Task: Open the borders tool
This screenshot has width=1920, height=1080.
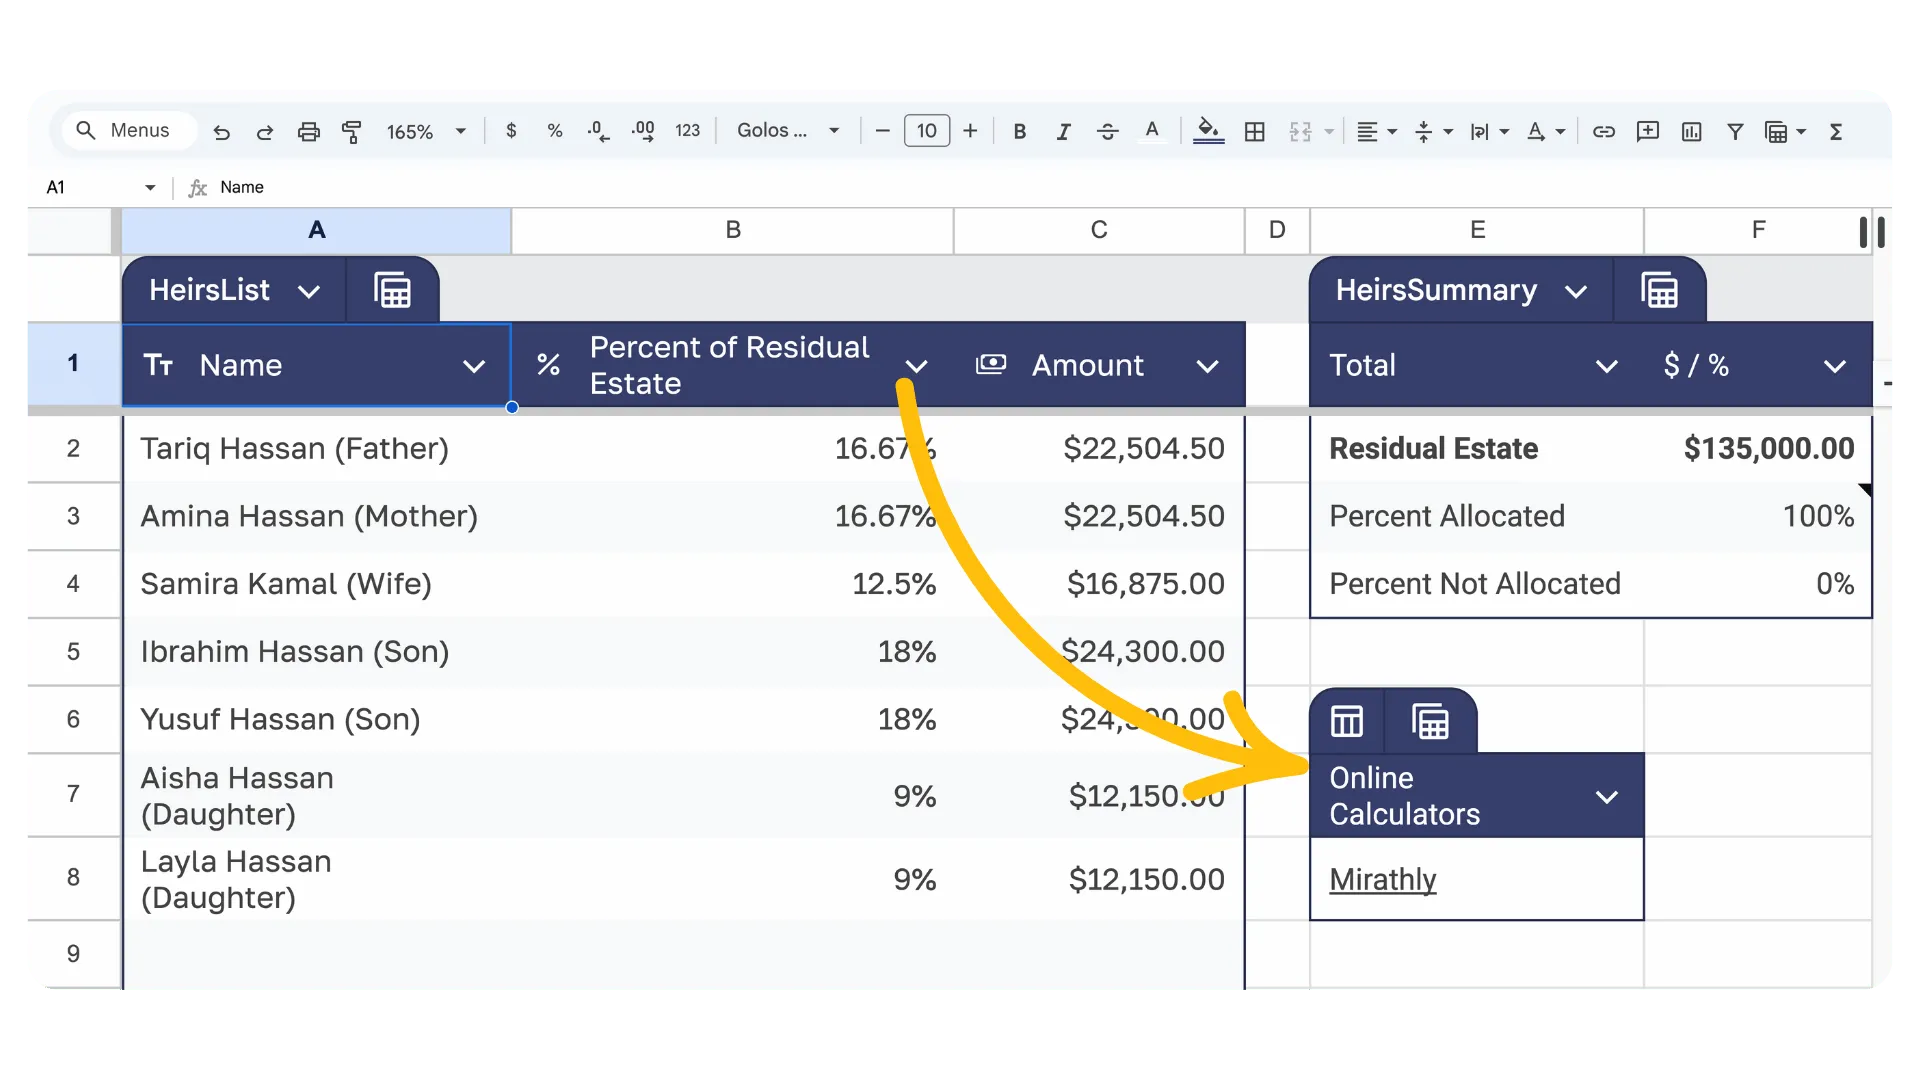Action: [1255, 131]
